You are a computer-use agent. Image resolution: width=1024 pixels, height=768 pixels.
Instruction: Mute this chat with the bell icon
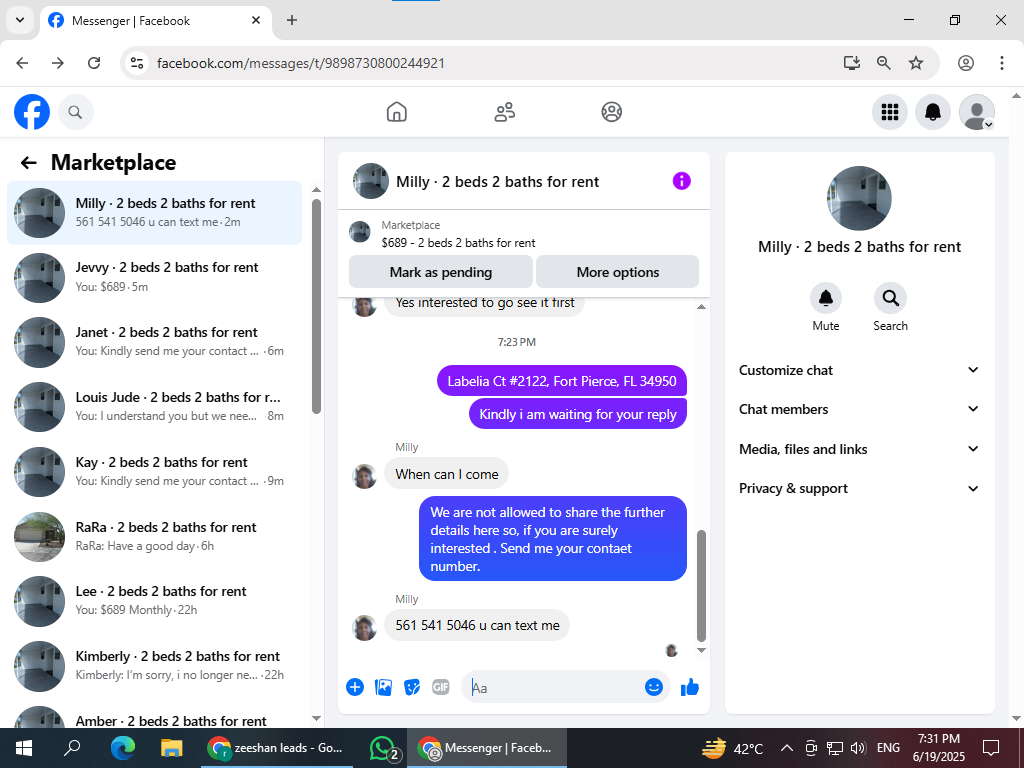pos(825,298)
